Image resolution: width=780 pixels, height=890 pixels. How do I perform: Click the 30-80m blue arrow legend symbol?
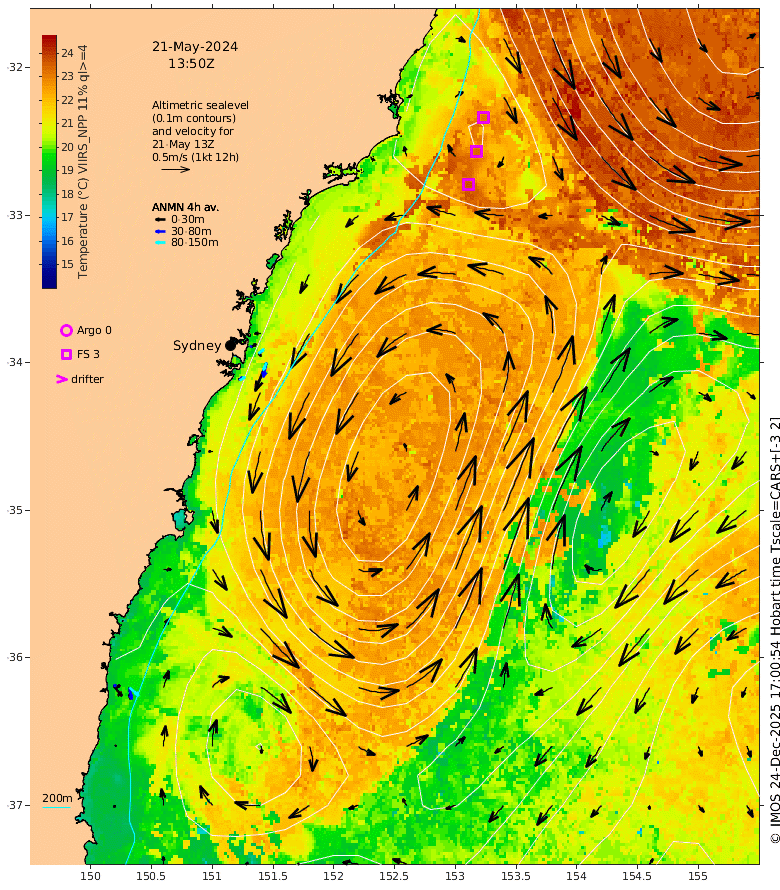[161, 231]
